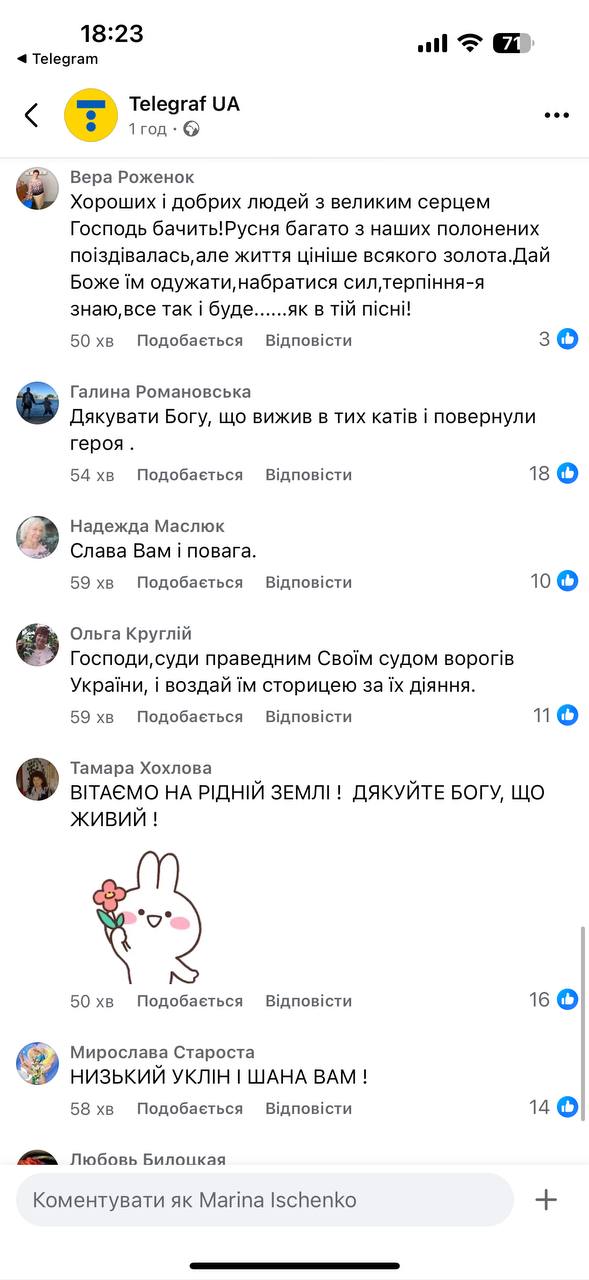
Task: Like Надежда Маслюк's comment via Подобається
Action: 190,582
